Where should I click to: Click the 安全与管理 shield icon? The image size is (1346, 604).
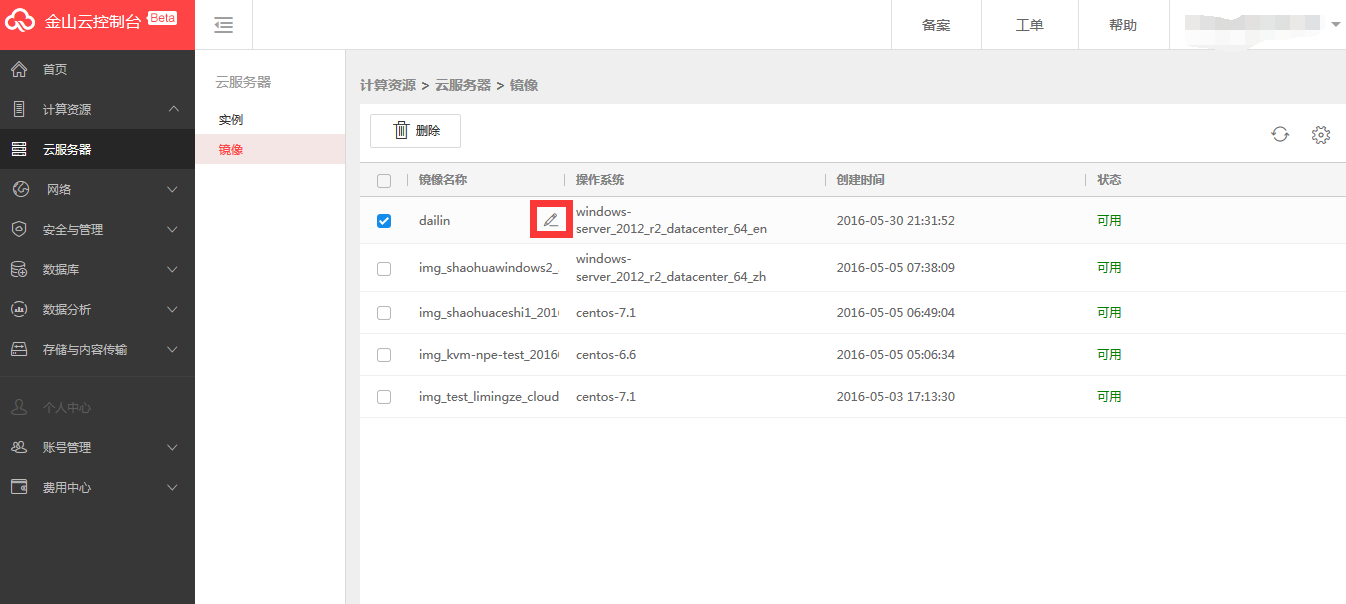tap(19, 229)
